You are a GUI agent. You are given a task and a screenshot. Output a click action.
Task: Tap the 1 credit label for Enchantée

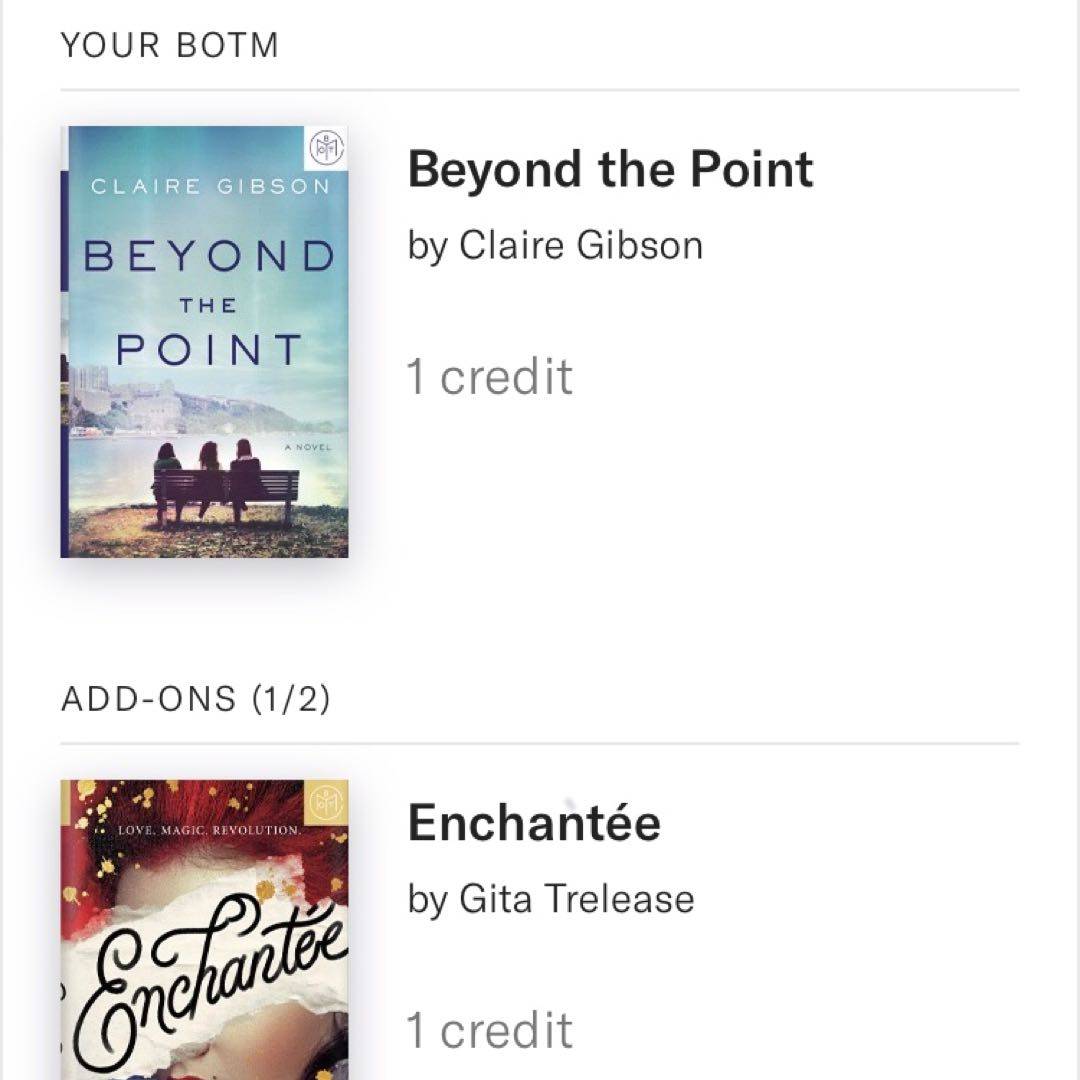click(x=490, y=1030)
